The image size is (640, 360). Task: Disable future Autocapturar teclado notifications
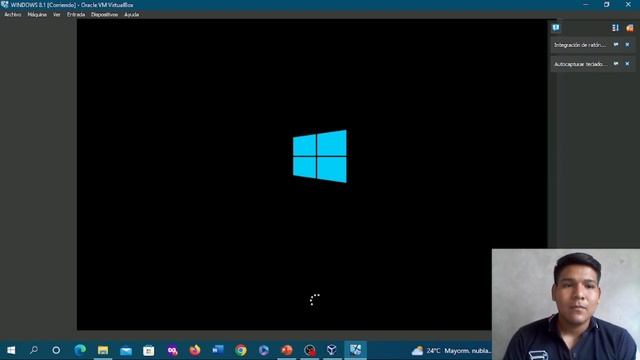click(616, 64)
